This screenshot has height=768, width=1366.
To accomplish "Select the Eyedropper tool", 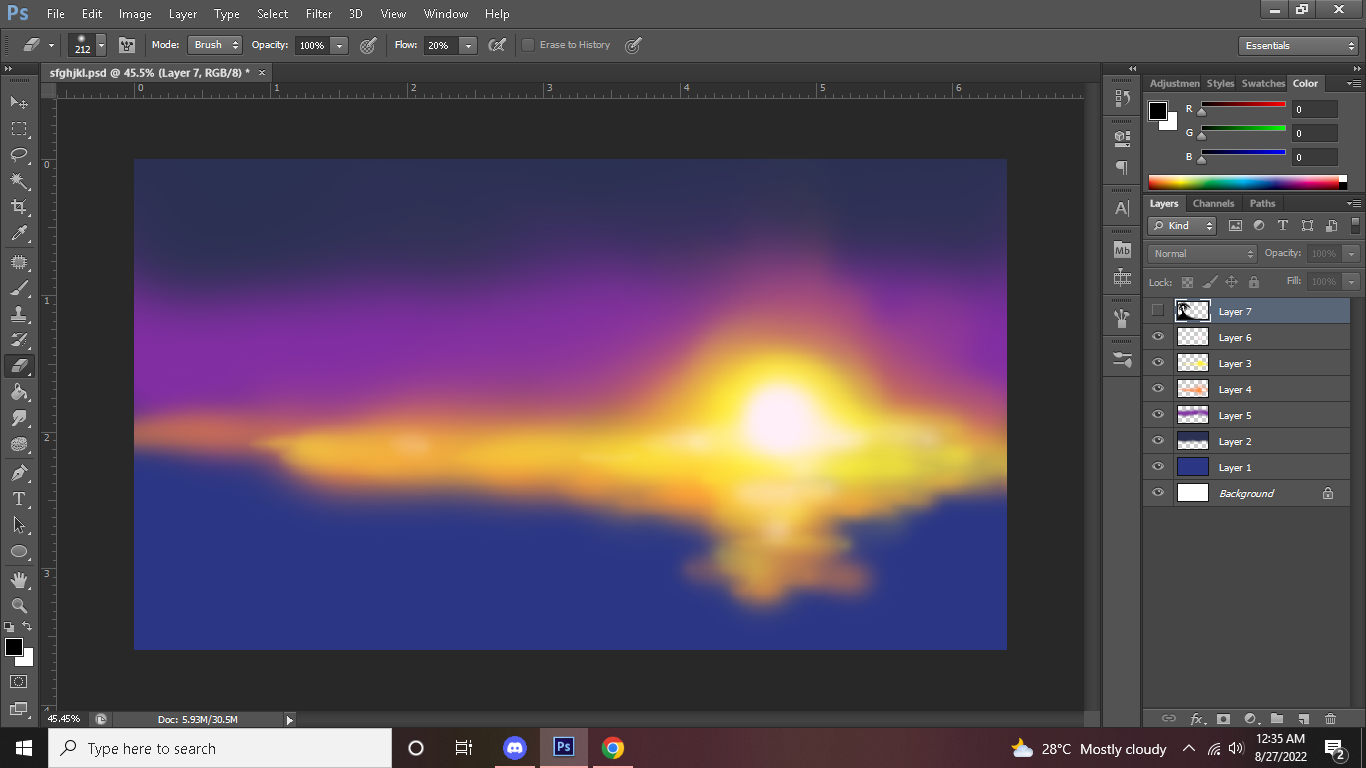I will click(19, 234).
